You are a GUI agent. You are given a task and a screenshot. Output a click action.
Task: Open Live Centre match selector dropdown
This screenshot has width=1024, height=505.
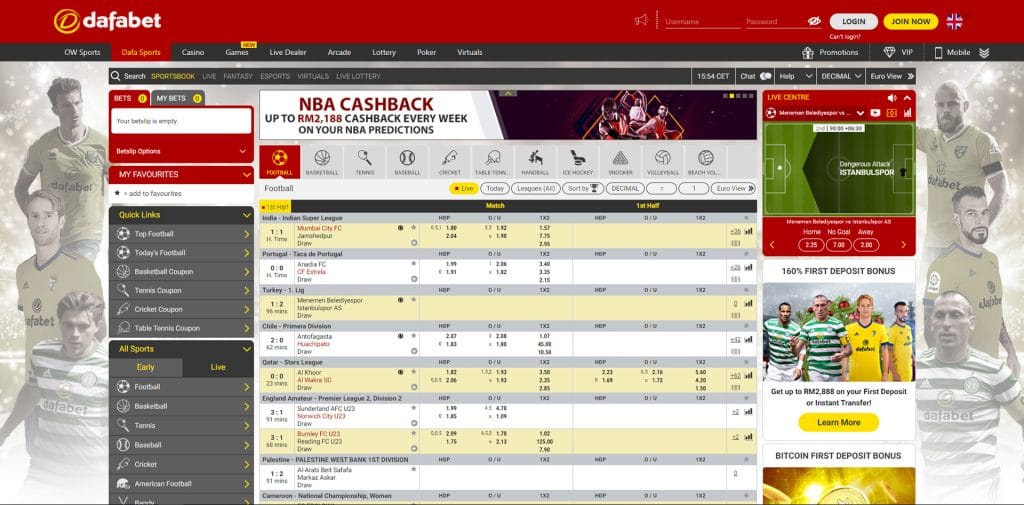(860, 113)
